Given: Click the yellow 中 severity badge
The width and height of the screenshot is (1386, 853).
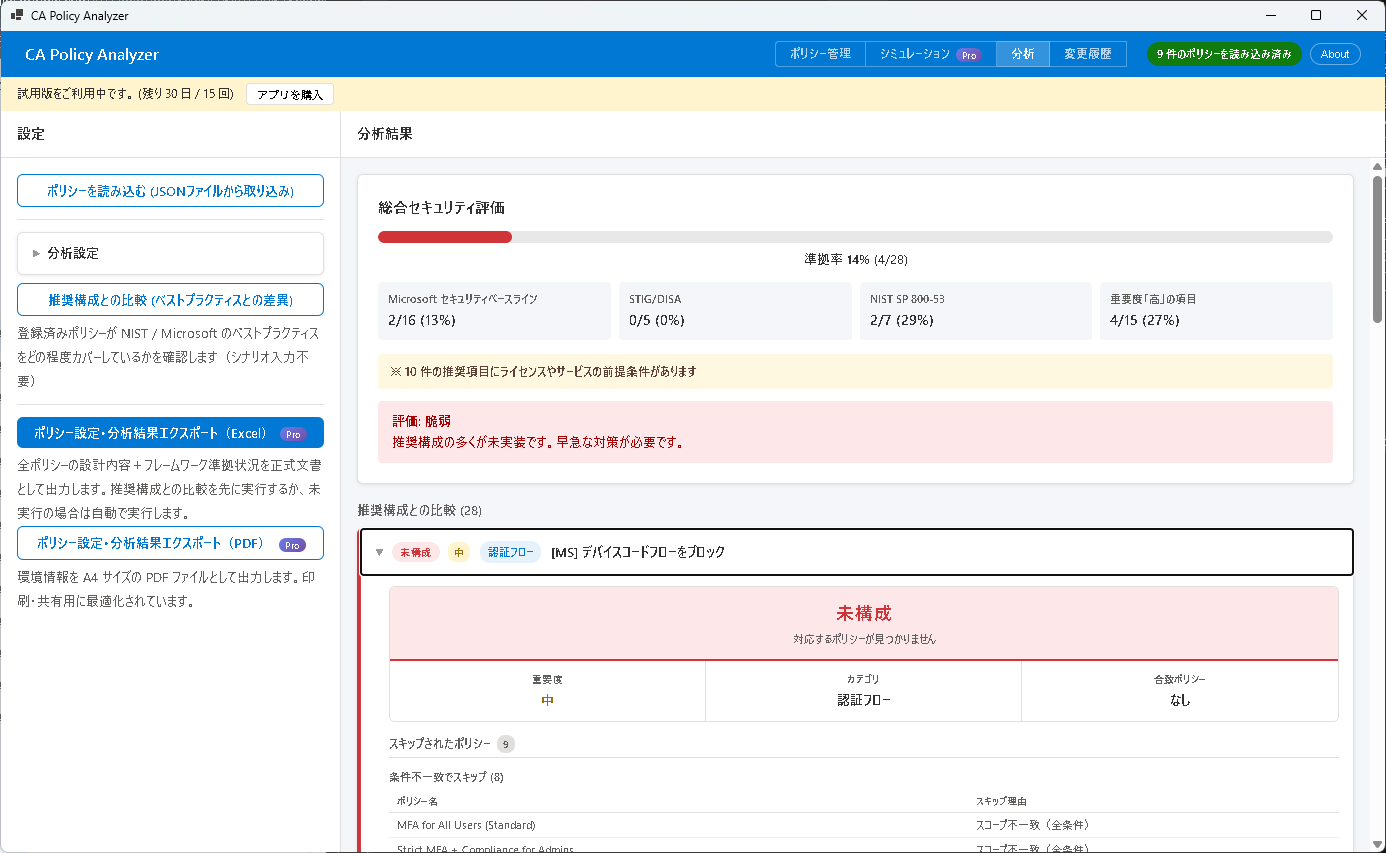Looking at the screenshot, I should (x=459, y=552).
